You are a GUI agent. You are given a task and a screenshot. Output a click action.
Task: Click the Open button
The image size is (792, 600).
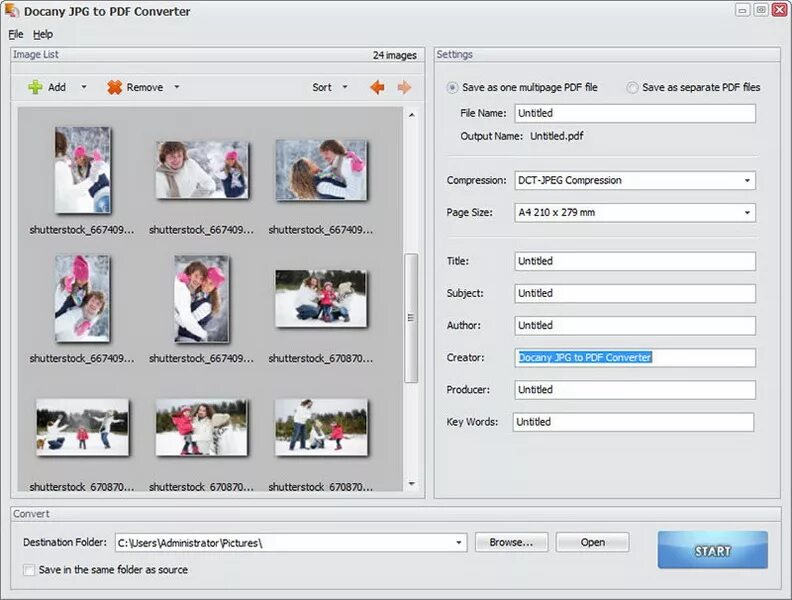(592, 542)
